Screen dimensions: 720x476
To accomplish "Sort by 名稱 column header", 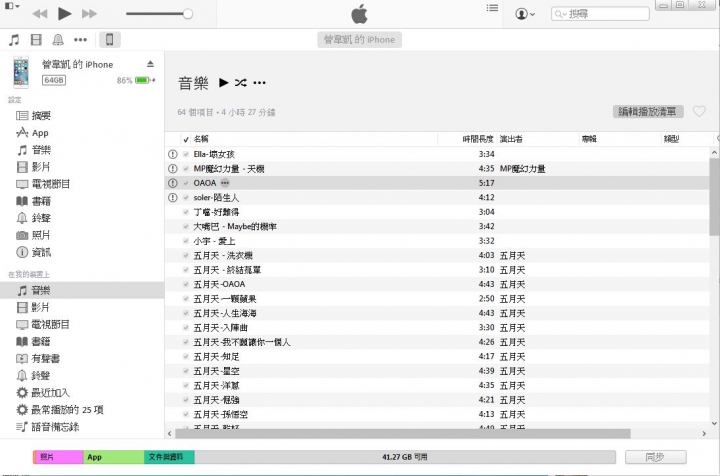I will click(201, 139).
